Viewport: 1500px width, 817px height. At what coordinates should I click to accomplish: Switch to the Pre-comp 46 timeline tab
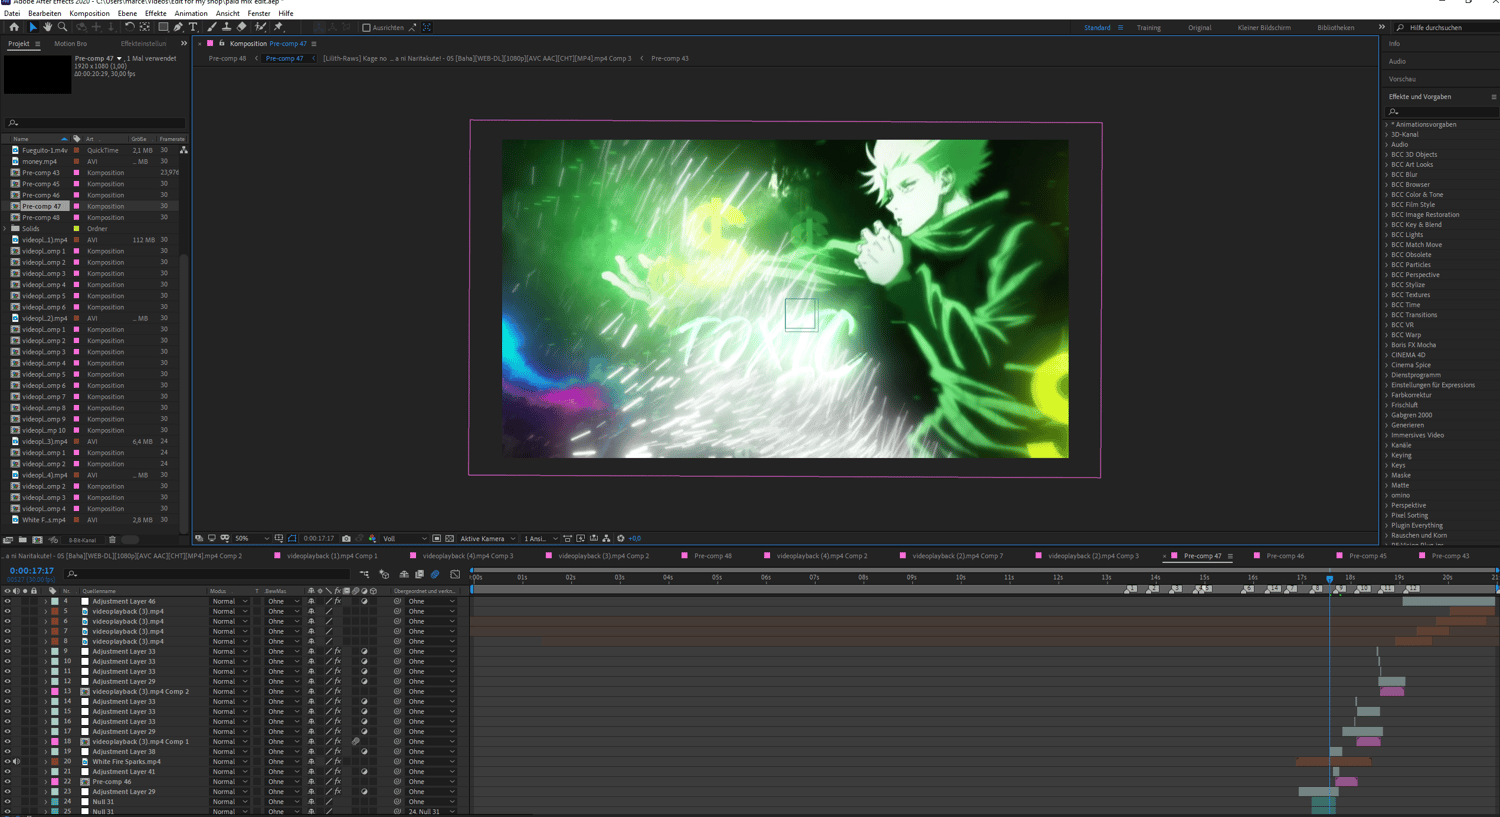click(x=1285, y=556)
